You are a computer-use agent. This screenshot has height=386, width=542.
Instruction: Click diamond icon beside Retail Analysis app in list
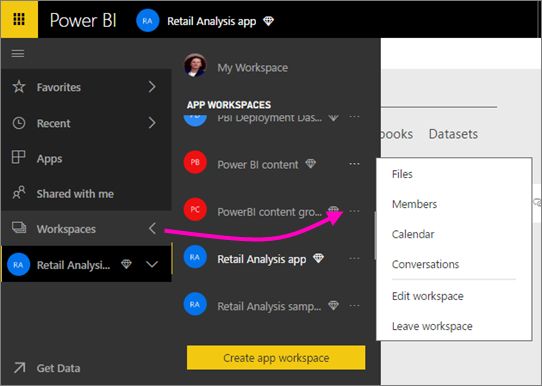click(318, 258)
